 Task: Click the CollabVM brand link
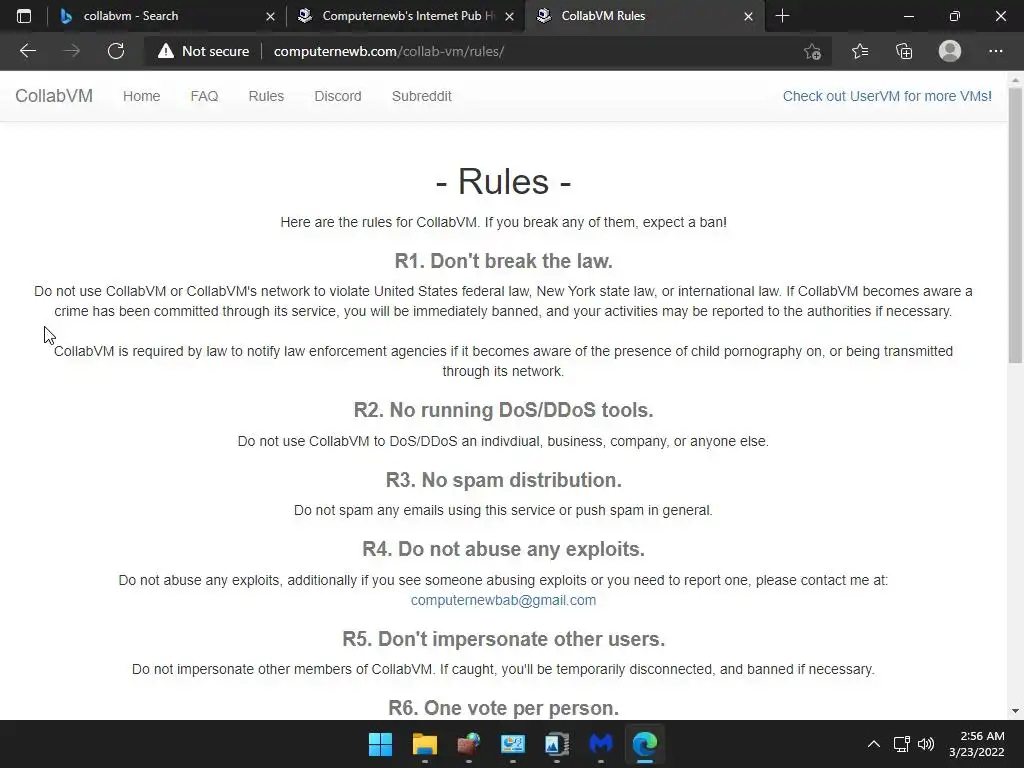[x=54, y=96]
